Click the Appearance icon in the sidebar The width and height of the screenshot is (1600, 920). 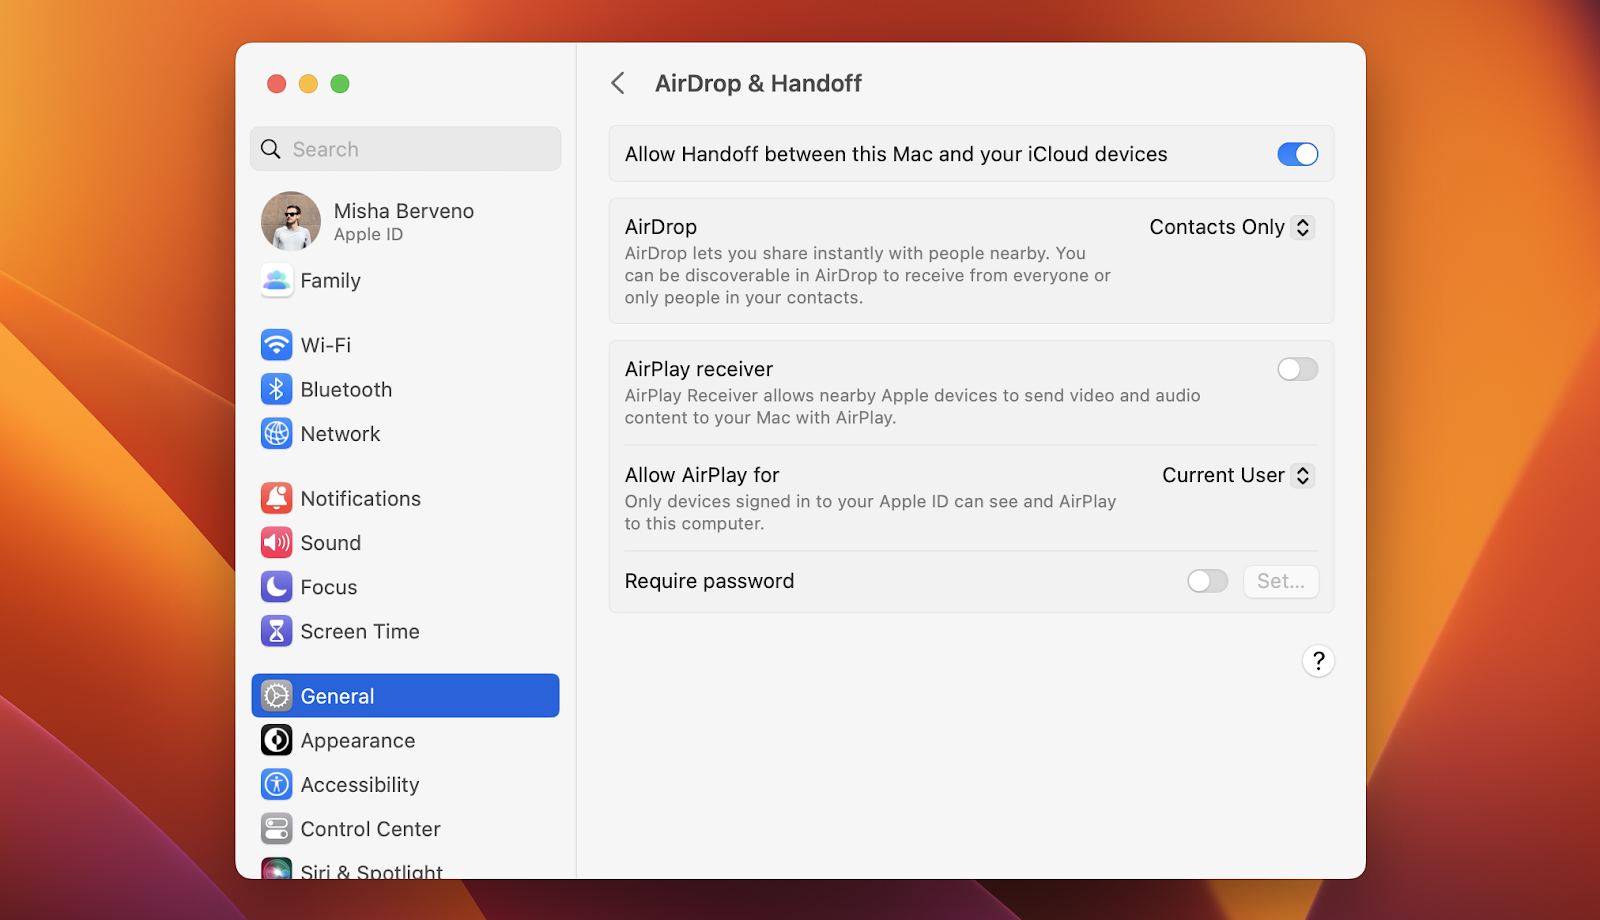276,740
